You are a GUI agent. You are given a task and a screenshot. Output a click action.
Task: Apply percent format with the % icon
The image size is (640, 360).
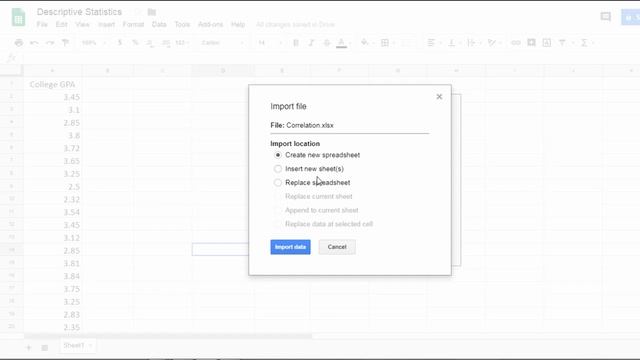[135, 42]
